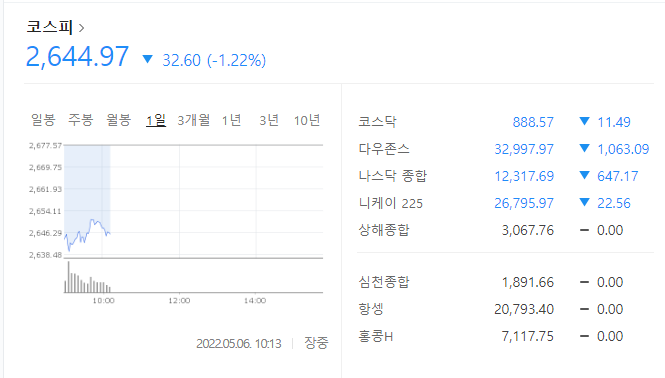
Task: Switch to the 3년 chart tab
Action: [x=269, y=120]
